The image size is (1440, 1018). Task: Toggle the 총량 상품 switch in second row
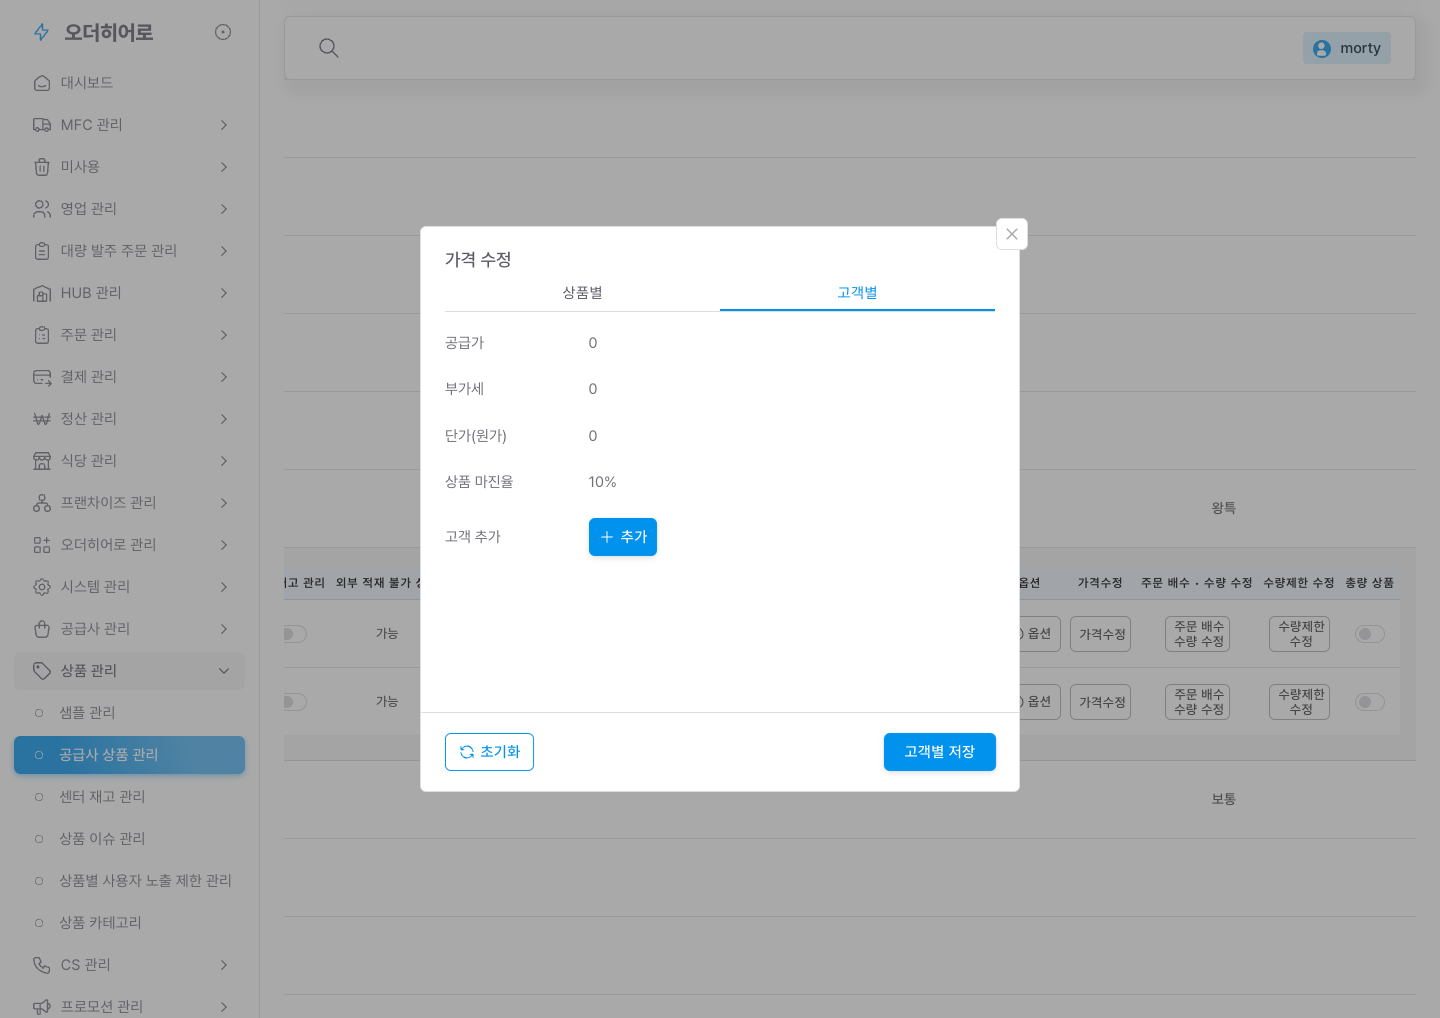point(1370,702)
